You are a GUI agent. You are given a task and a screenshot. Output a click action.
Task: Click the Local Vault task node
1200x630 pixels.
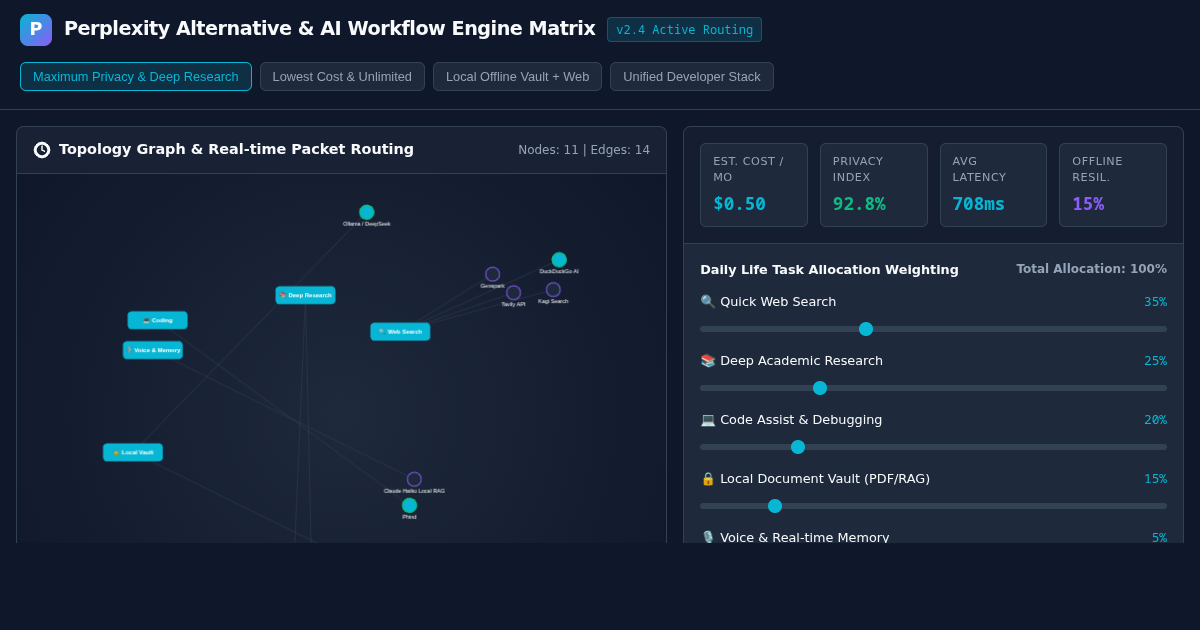point(133,452)
